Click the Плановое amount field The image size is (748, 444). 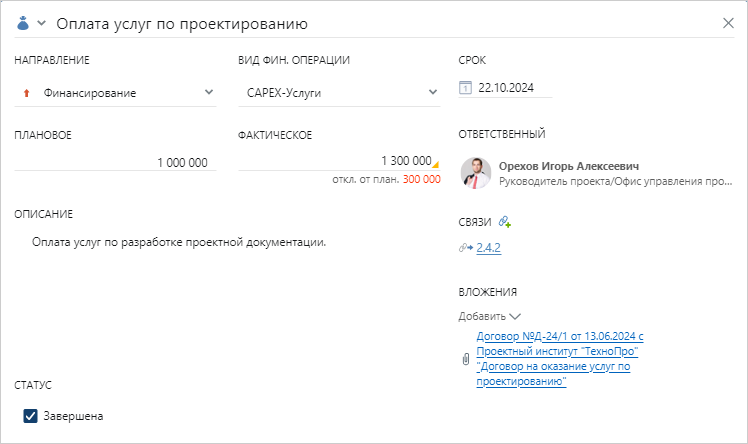[115, 162]
